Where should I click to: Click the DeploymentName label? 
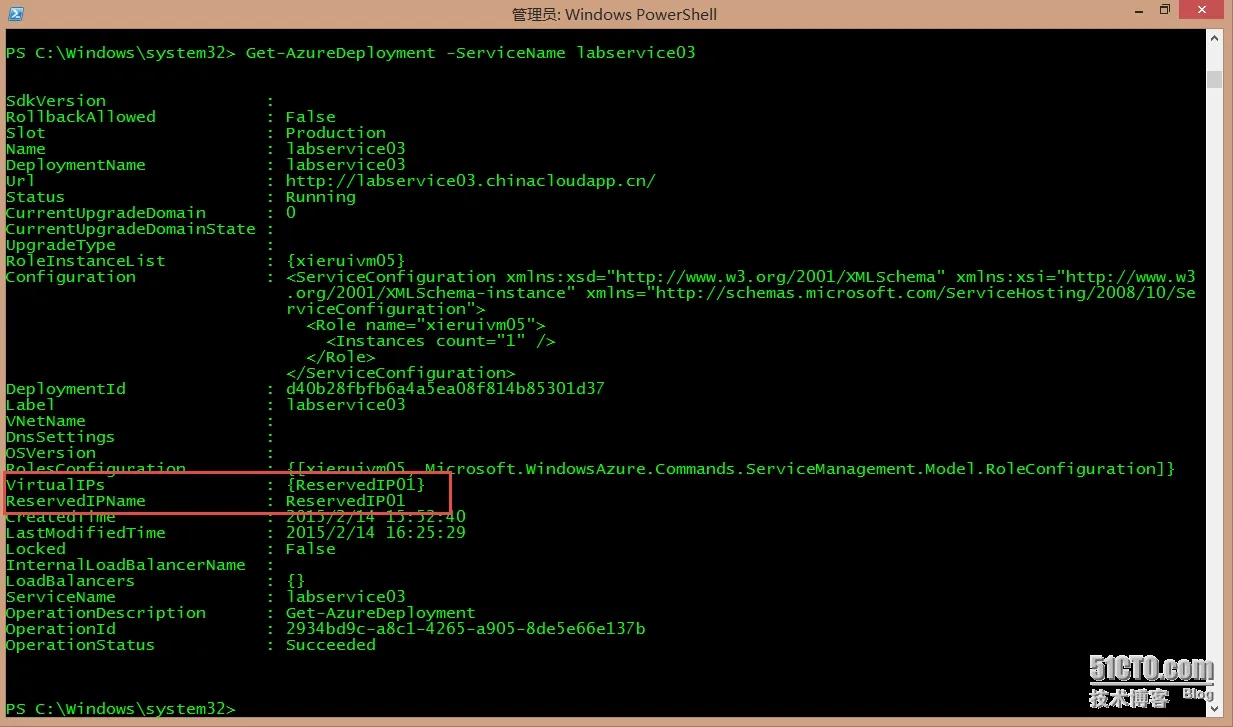tap(75, 165)
